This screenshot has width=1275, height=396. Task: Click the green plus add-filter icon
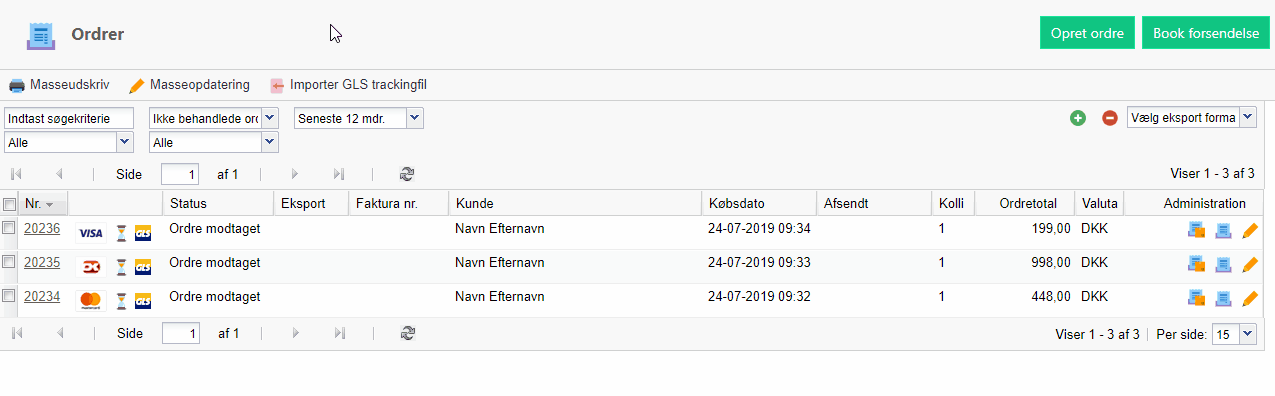point(1078,118)
